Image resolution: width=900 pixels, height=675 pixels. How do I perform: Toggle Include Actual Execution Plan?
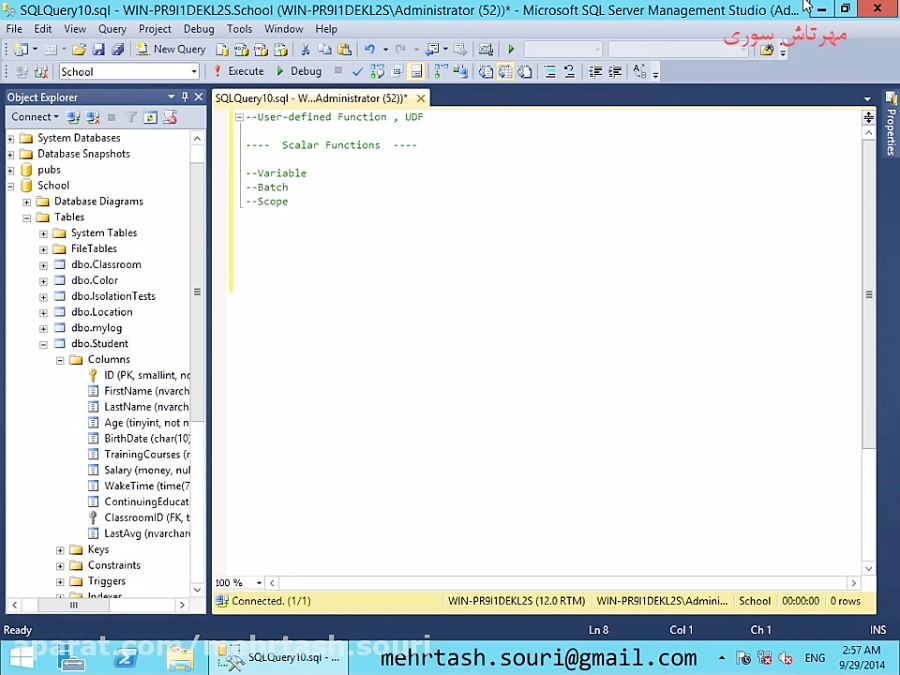[x=441, y=72]
